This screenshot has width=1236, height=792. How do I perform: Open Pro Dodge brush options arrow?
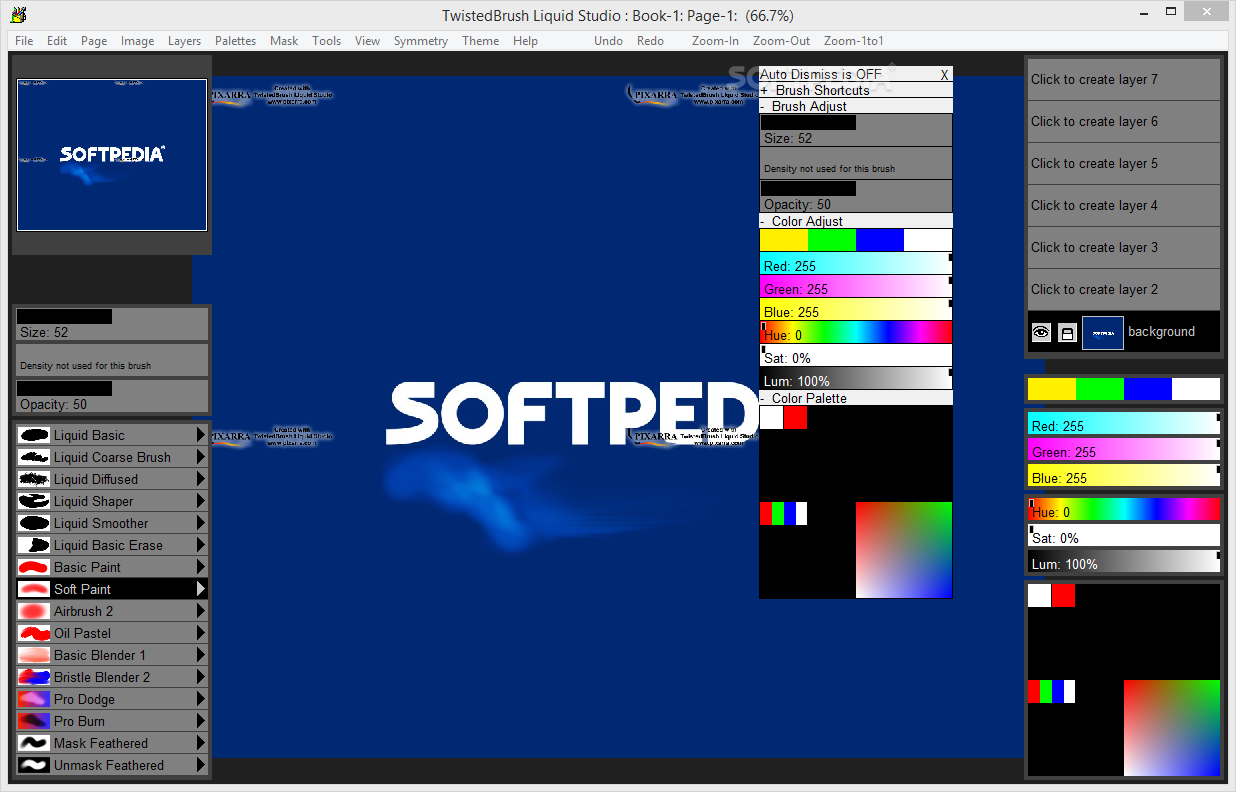[201, 699]
